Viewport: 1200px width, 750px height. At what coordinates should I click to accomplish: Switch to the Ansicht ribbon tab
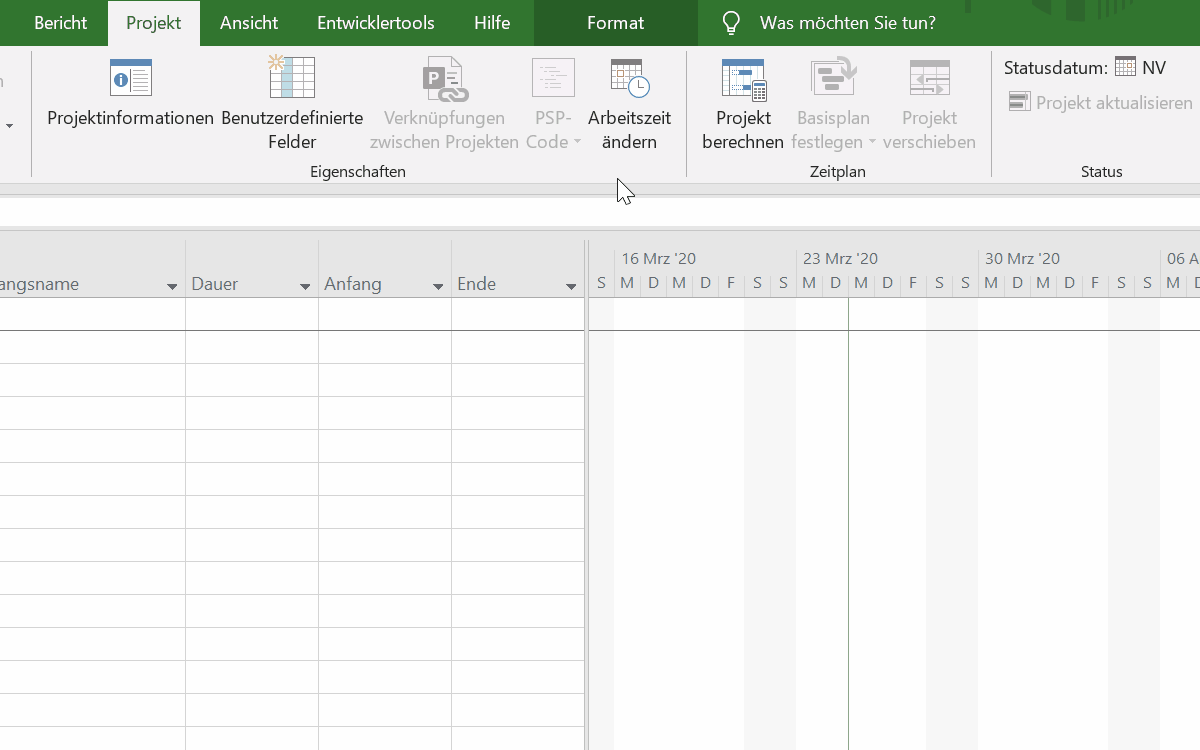(249, 23)
